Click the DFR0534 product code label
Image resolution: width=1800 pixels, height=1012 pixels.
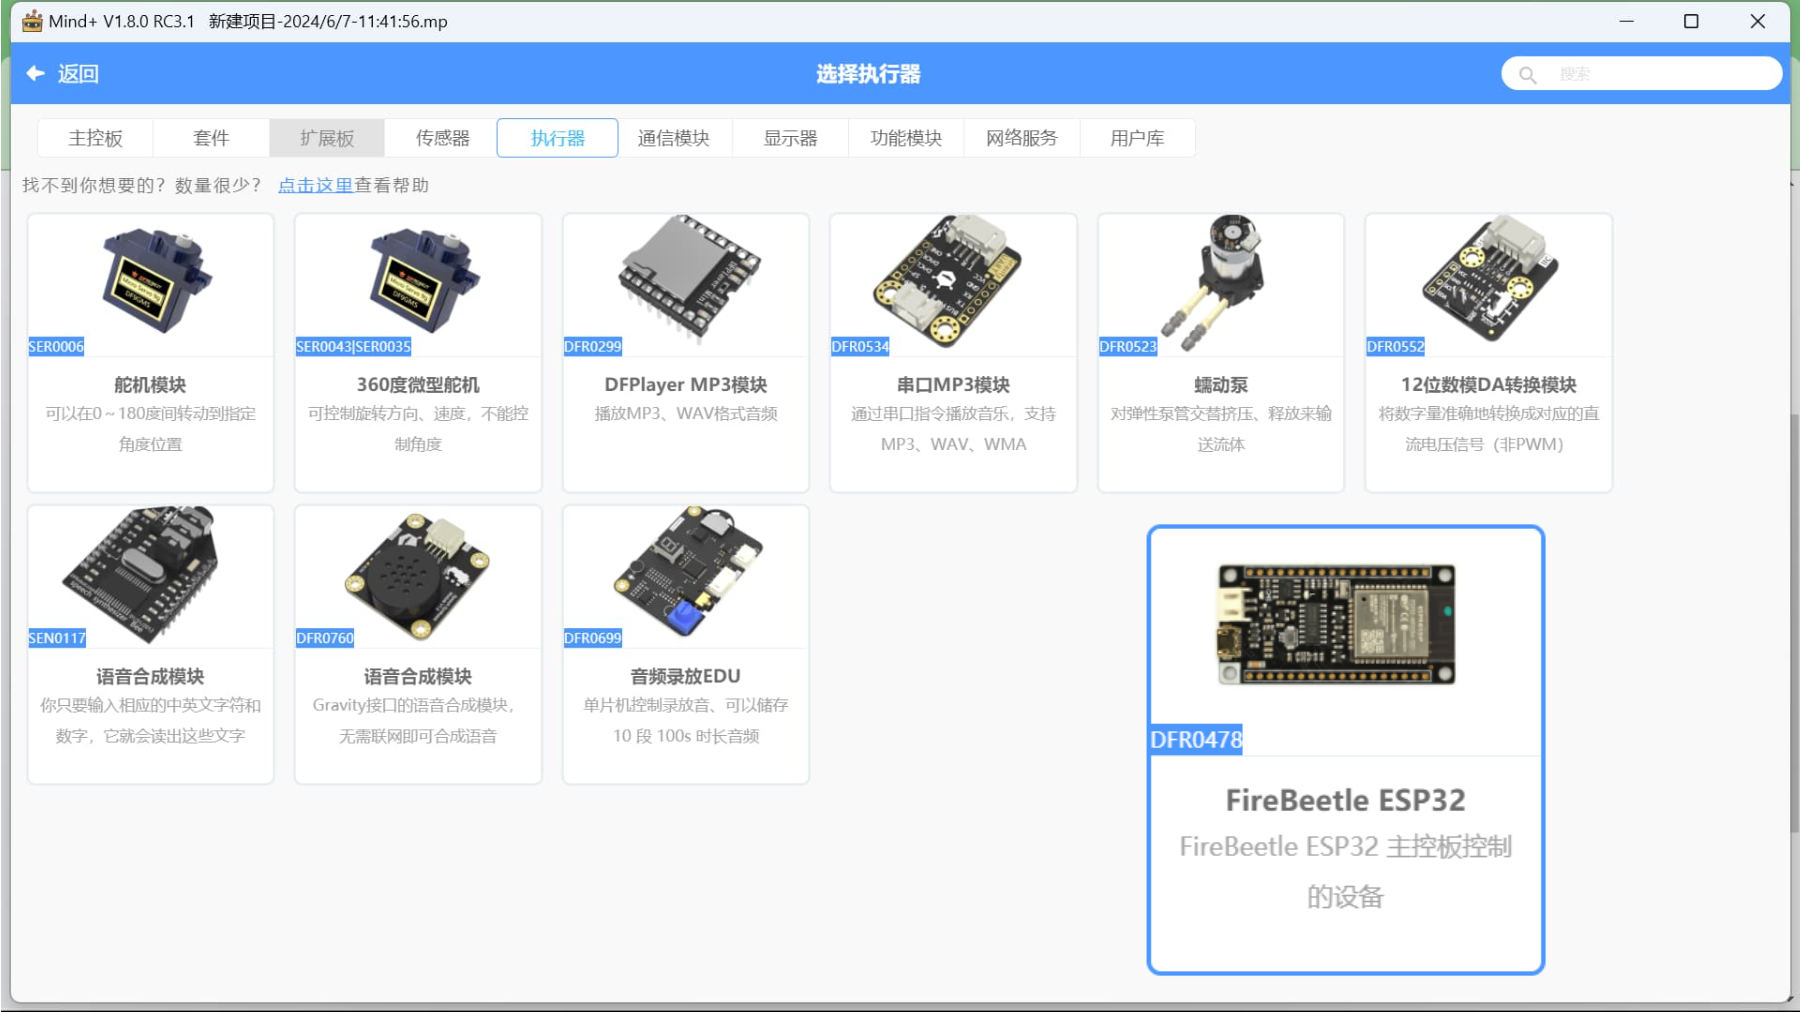tap(860, 347)
